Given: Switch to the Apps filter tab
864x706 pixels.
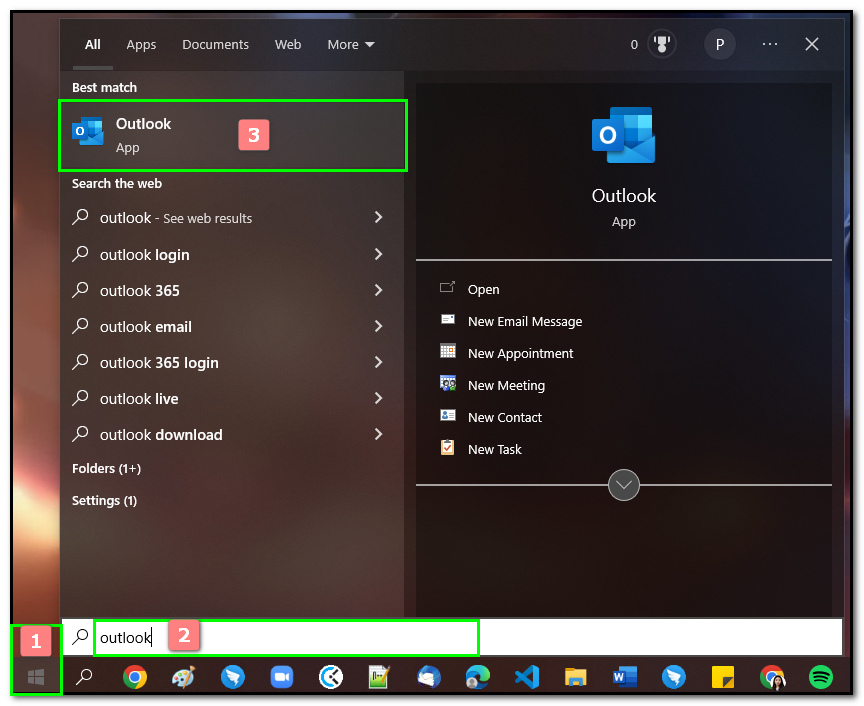Looking at the screenshot, I should click(141, 45).
